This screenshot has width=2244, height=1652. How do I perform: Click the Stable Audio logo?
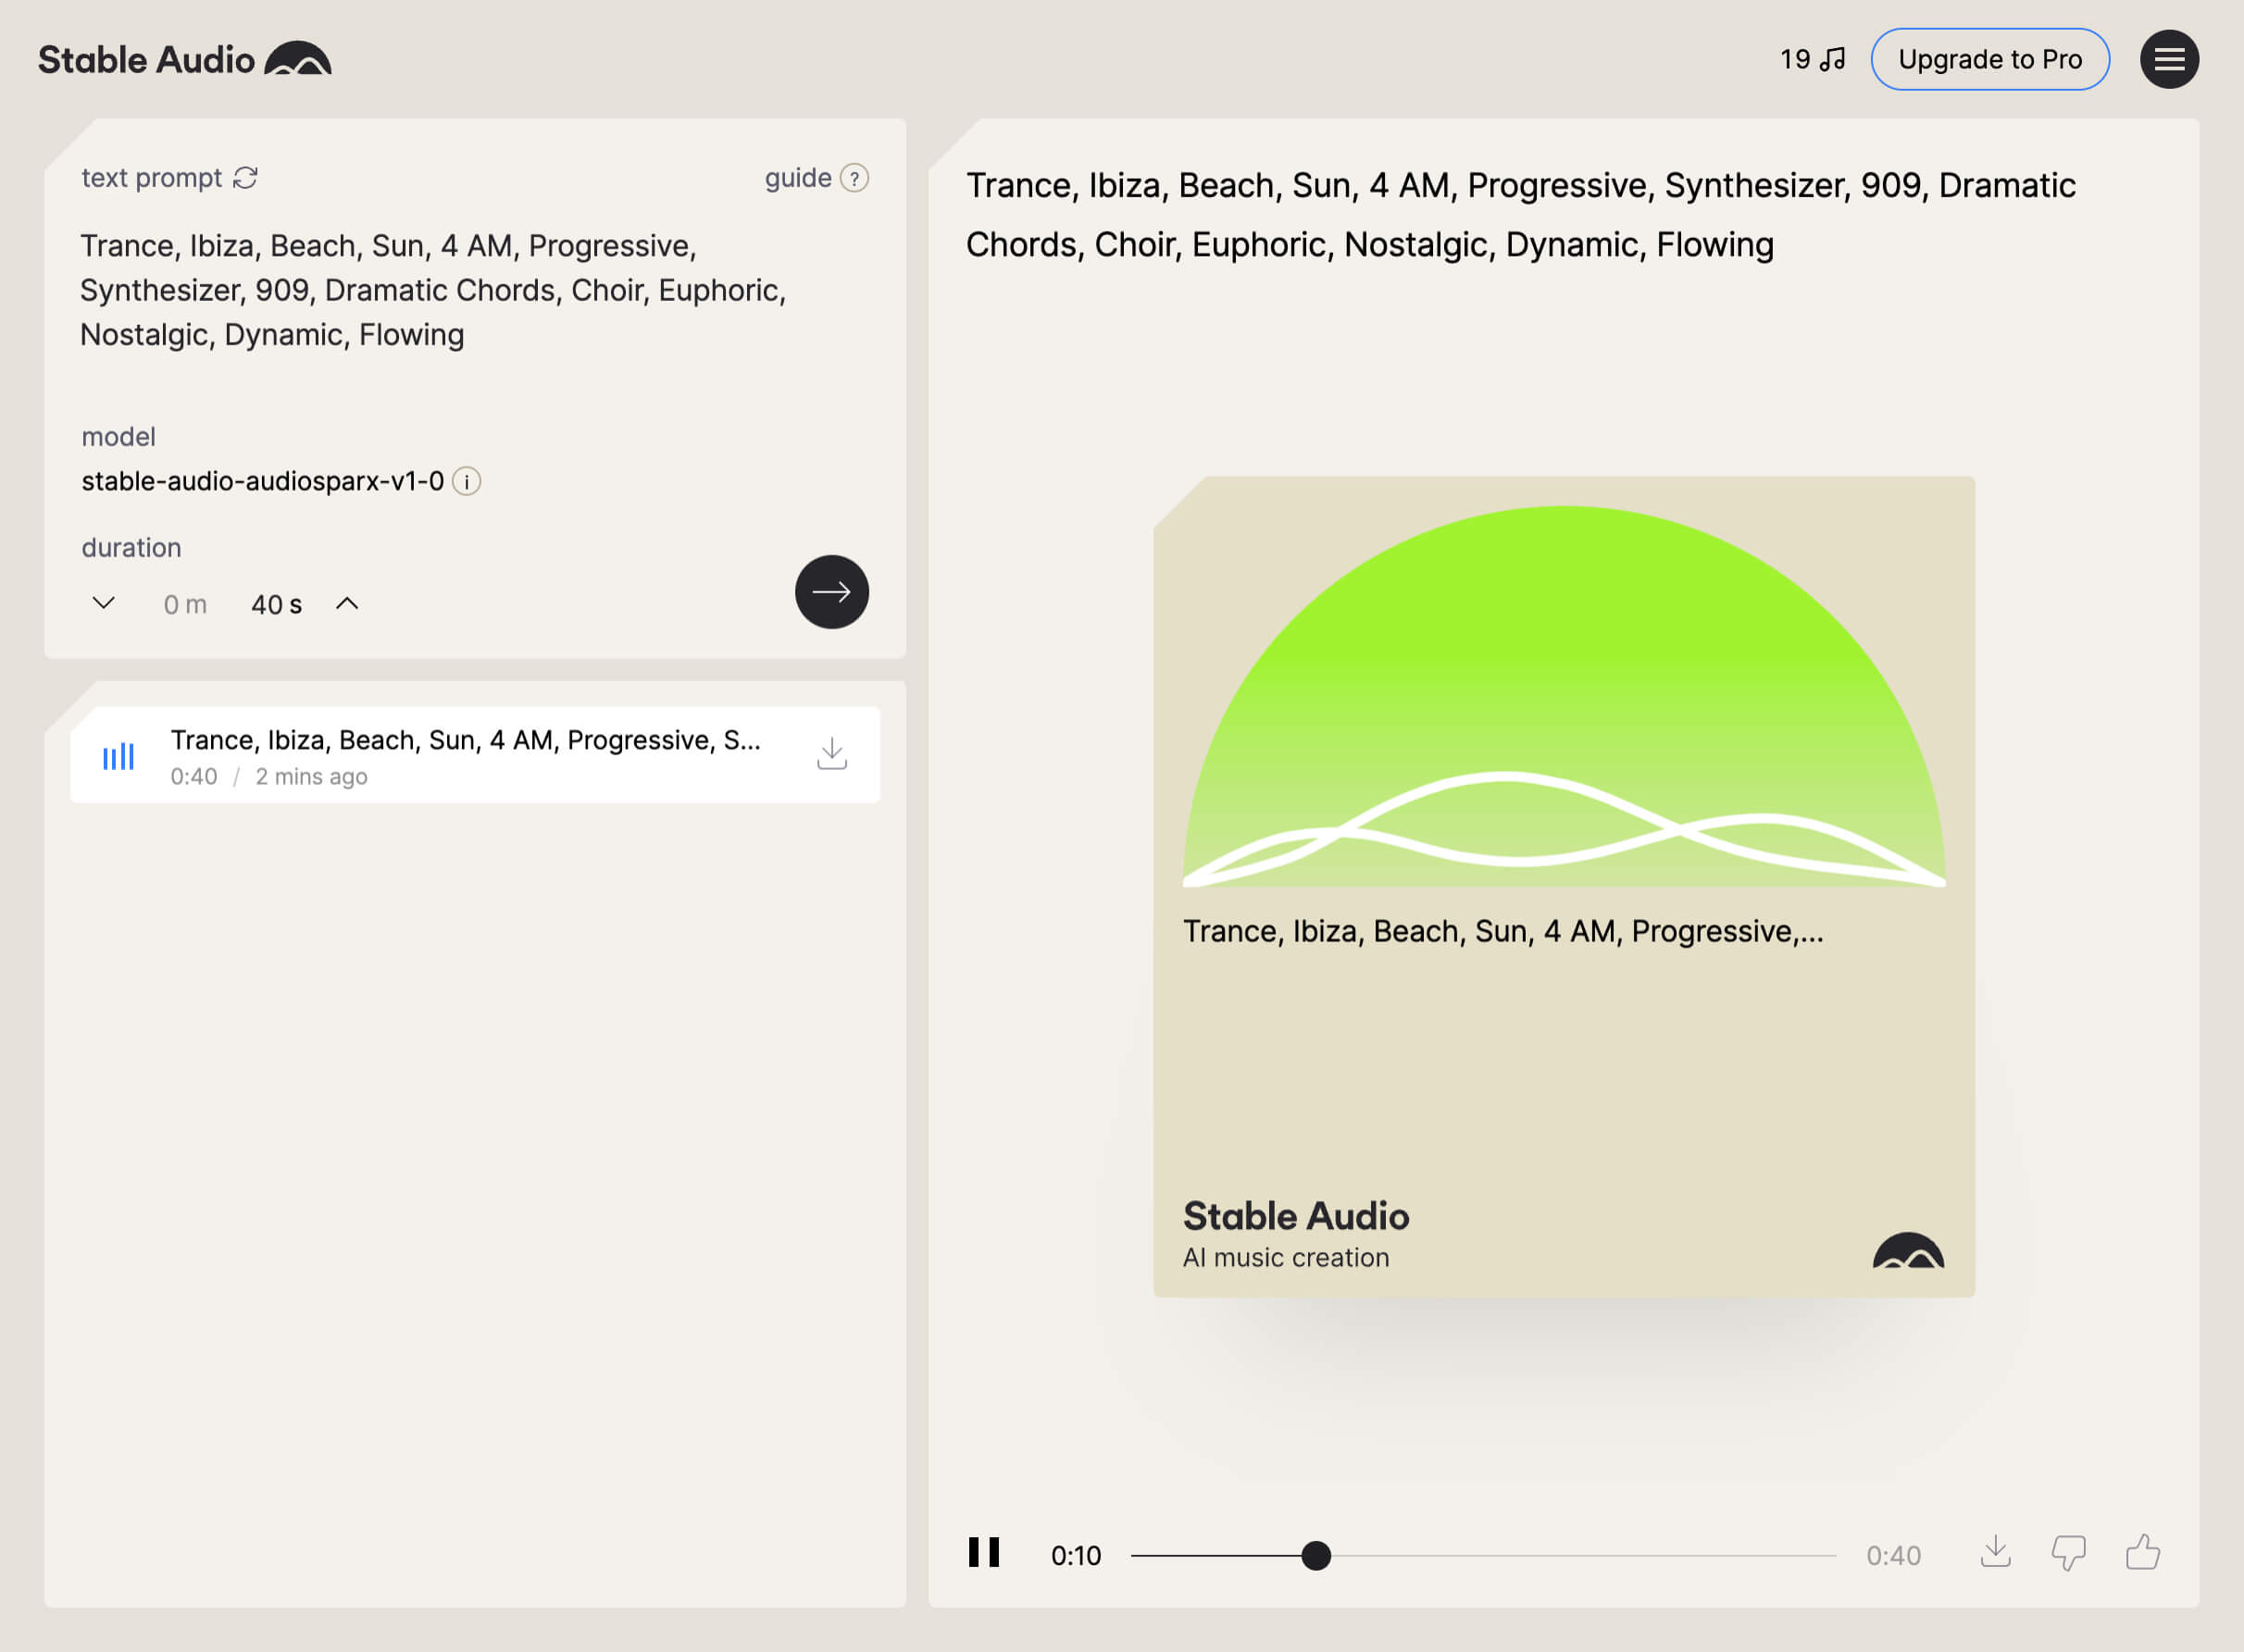pos(185,60)
